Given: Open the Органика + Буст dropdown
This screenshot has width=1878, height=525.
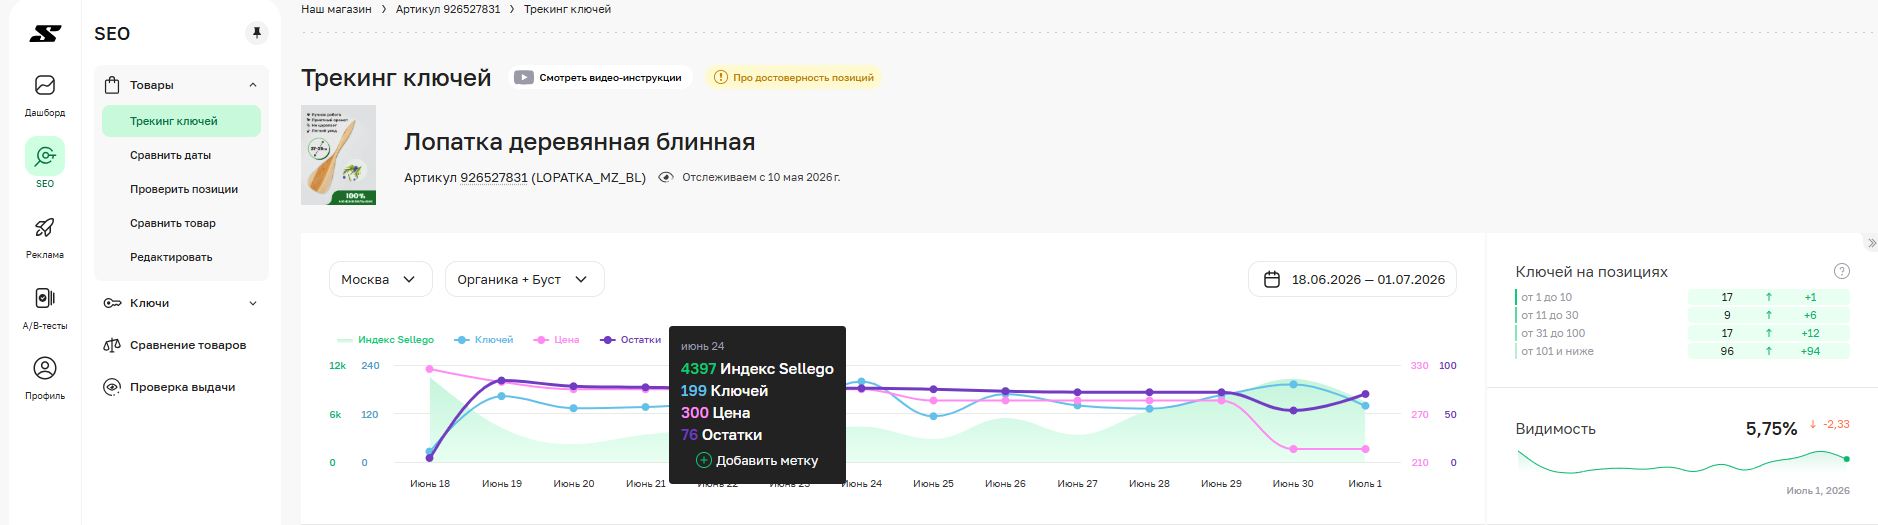Looking at the screenshot, I should coord(524,279).
